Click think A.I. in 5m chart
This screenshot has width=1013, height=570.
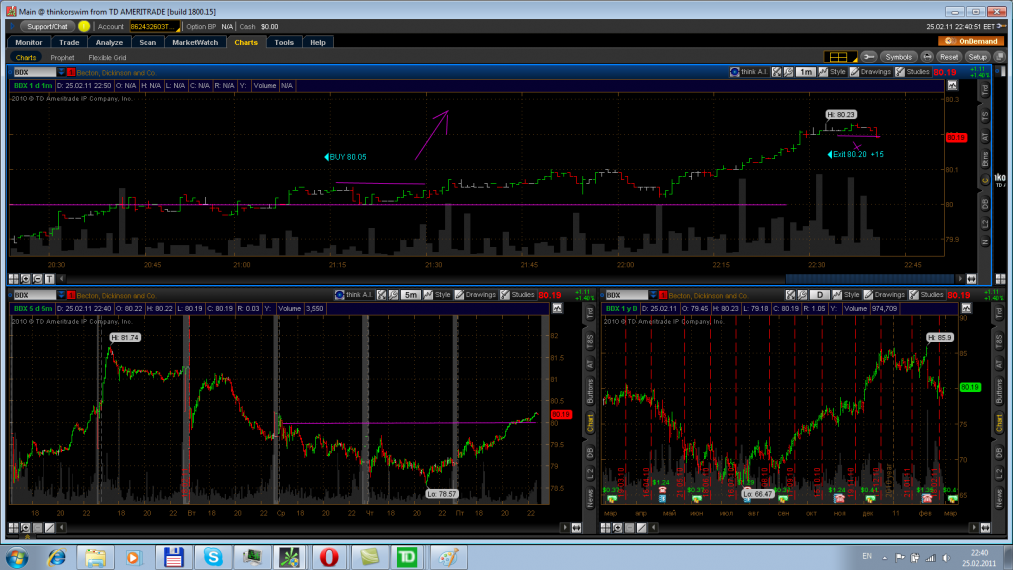pos(354,295)
